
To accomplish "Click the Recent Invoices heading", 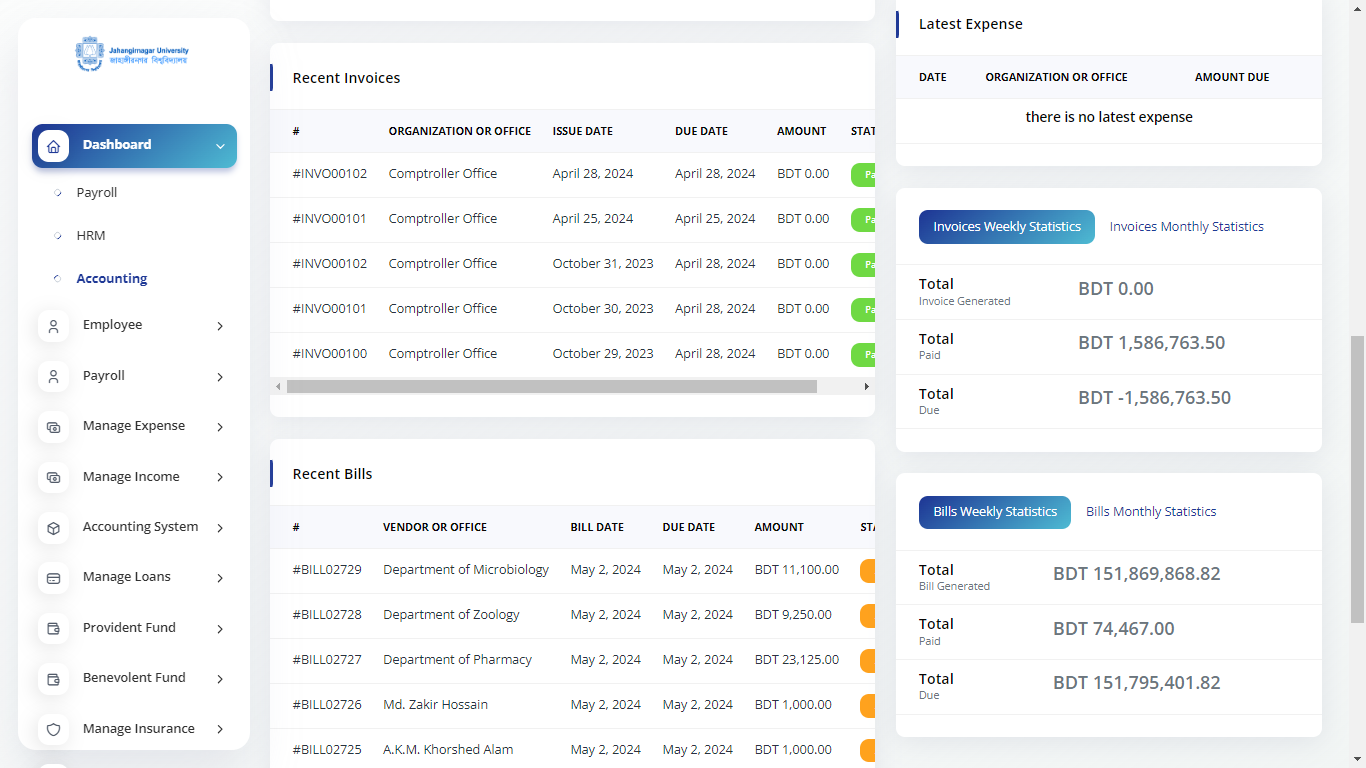I will point(346,78).
